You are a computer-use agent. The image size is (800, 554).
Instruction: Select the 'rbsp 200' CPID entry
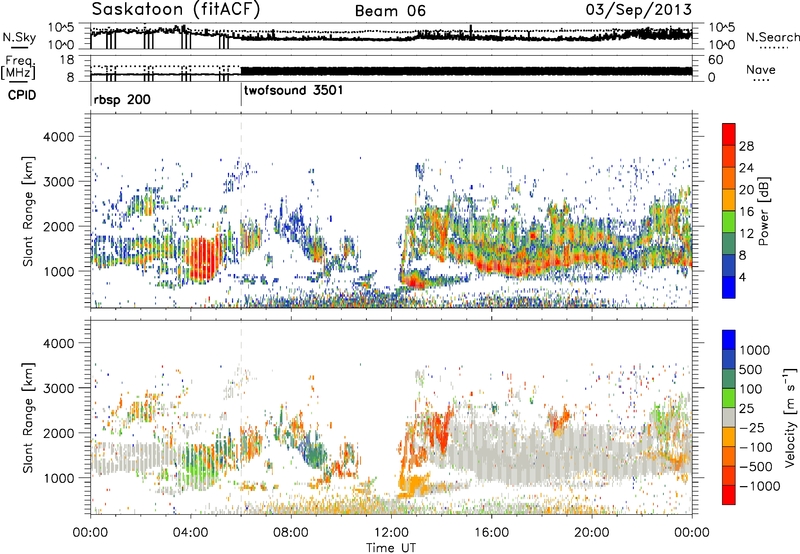[122, 99]
